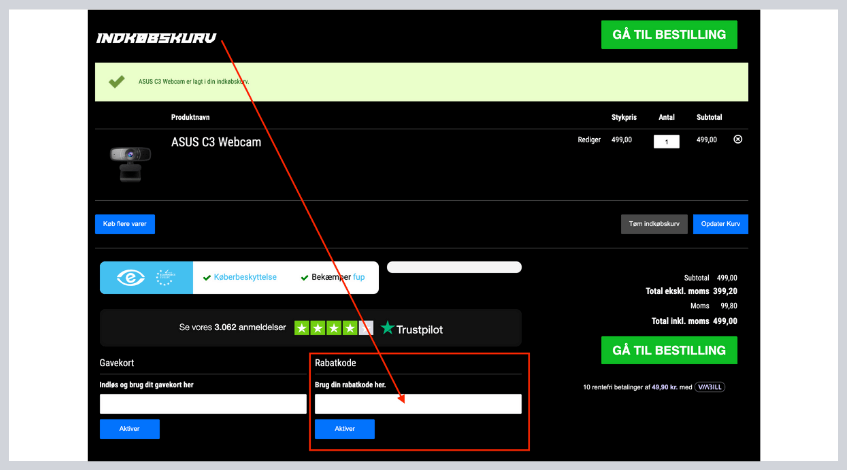Click the e-mærket eye badge icon
Screen dimensions: 847x470
[x=131, y=277]
